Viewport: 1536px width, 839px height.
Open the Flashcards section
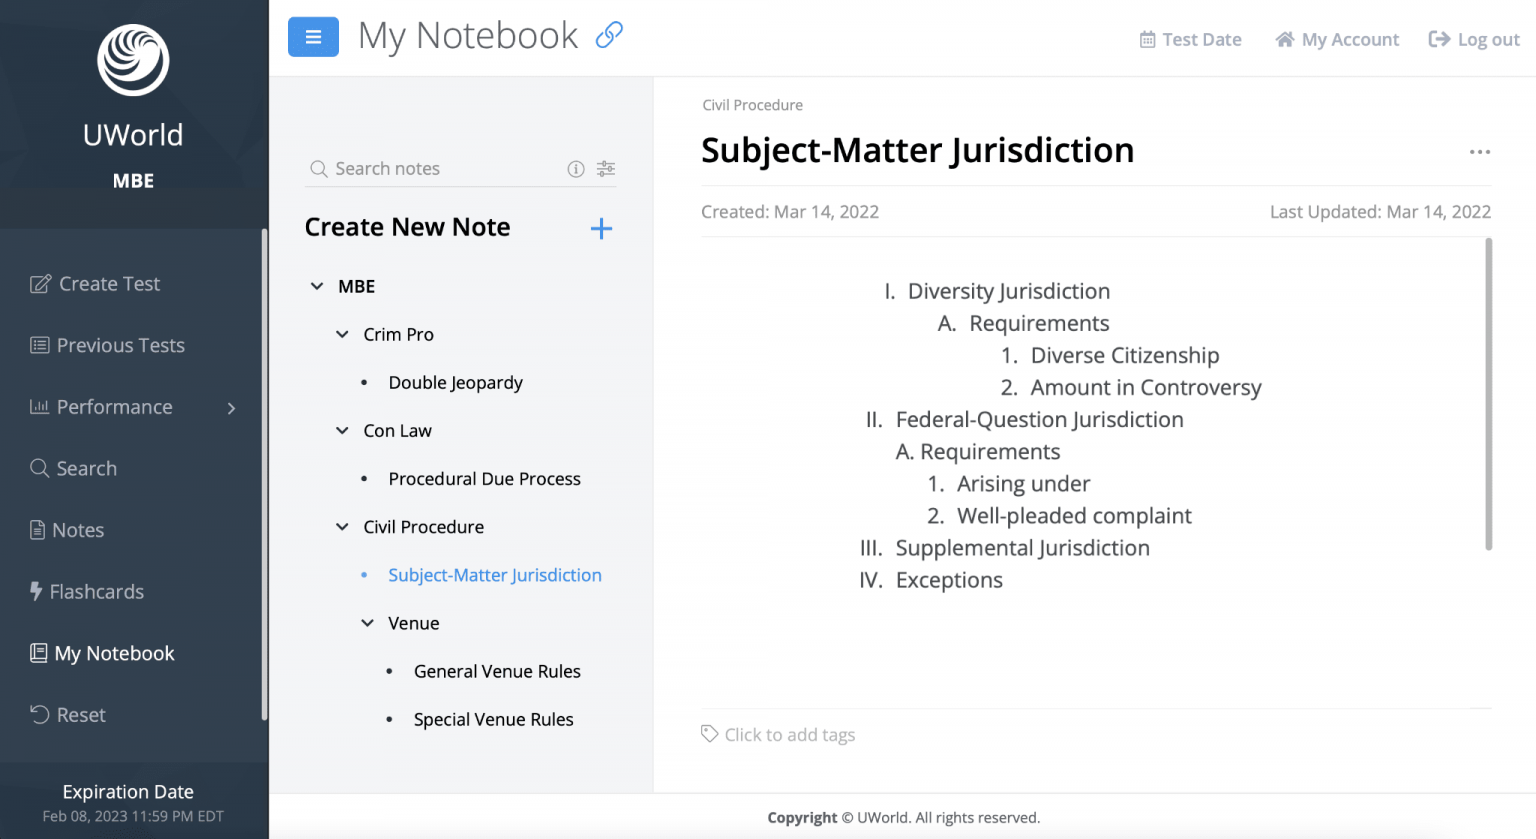click(x=98, y=591)
